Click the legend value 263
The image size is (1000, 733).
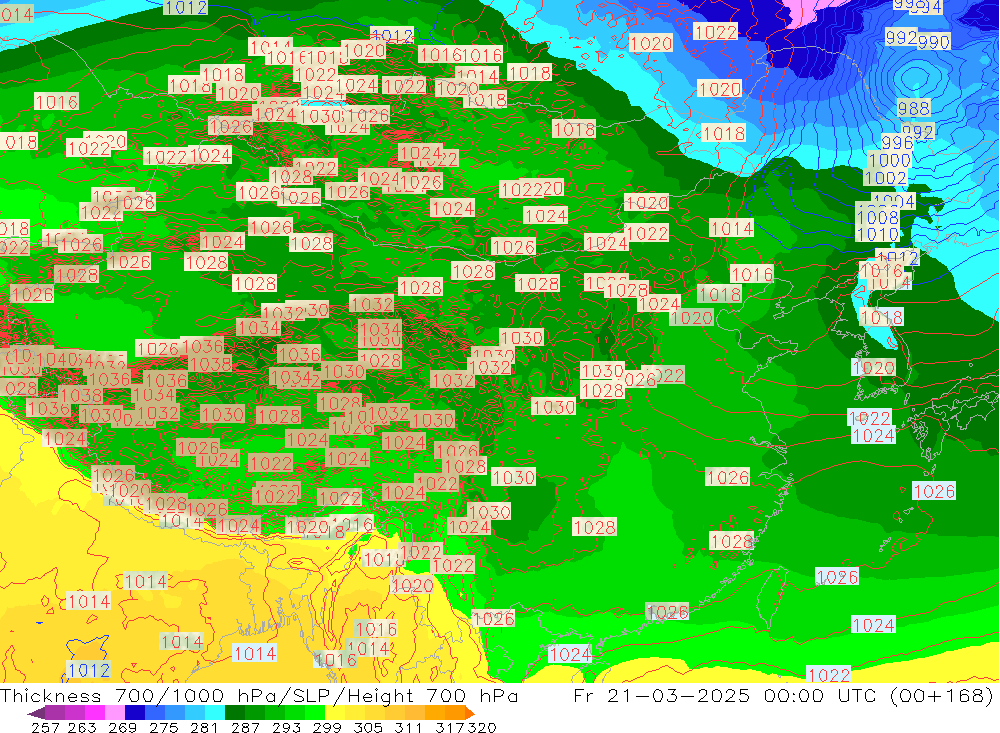pos(82,727)
